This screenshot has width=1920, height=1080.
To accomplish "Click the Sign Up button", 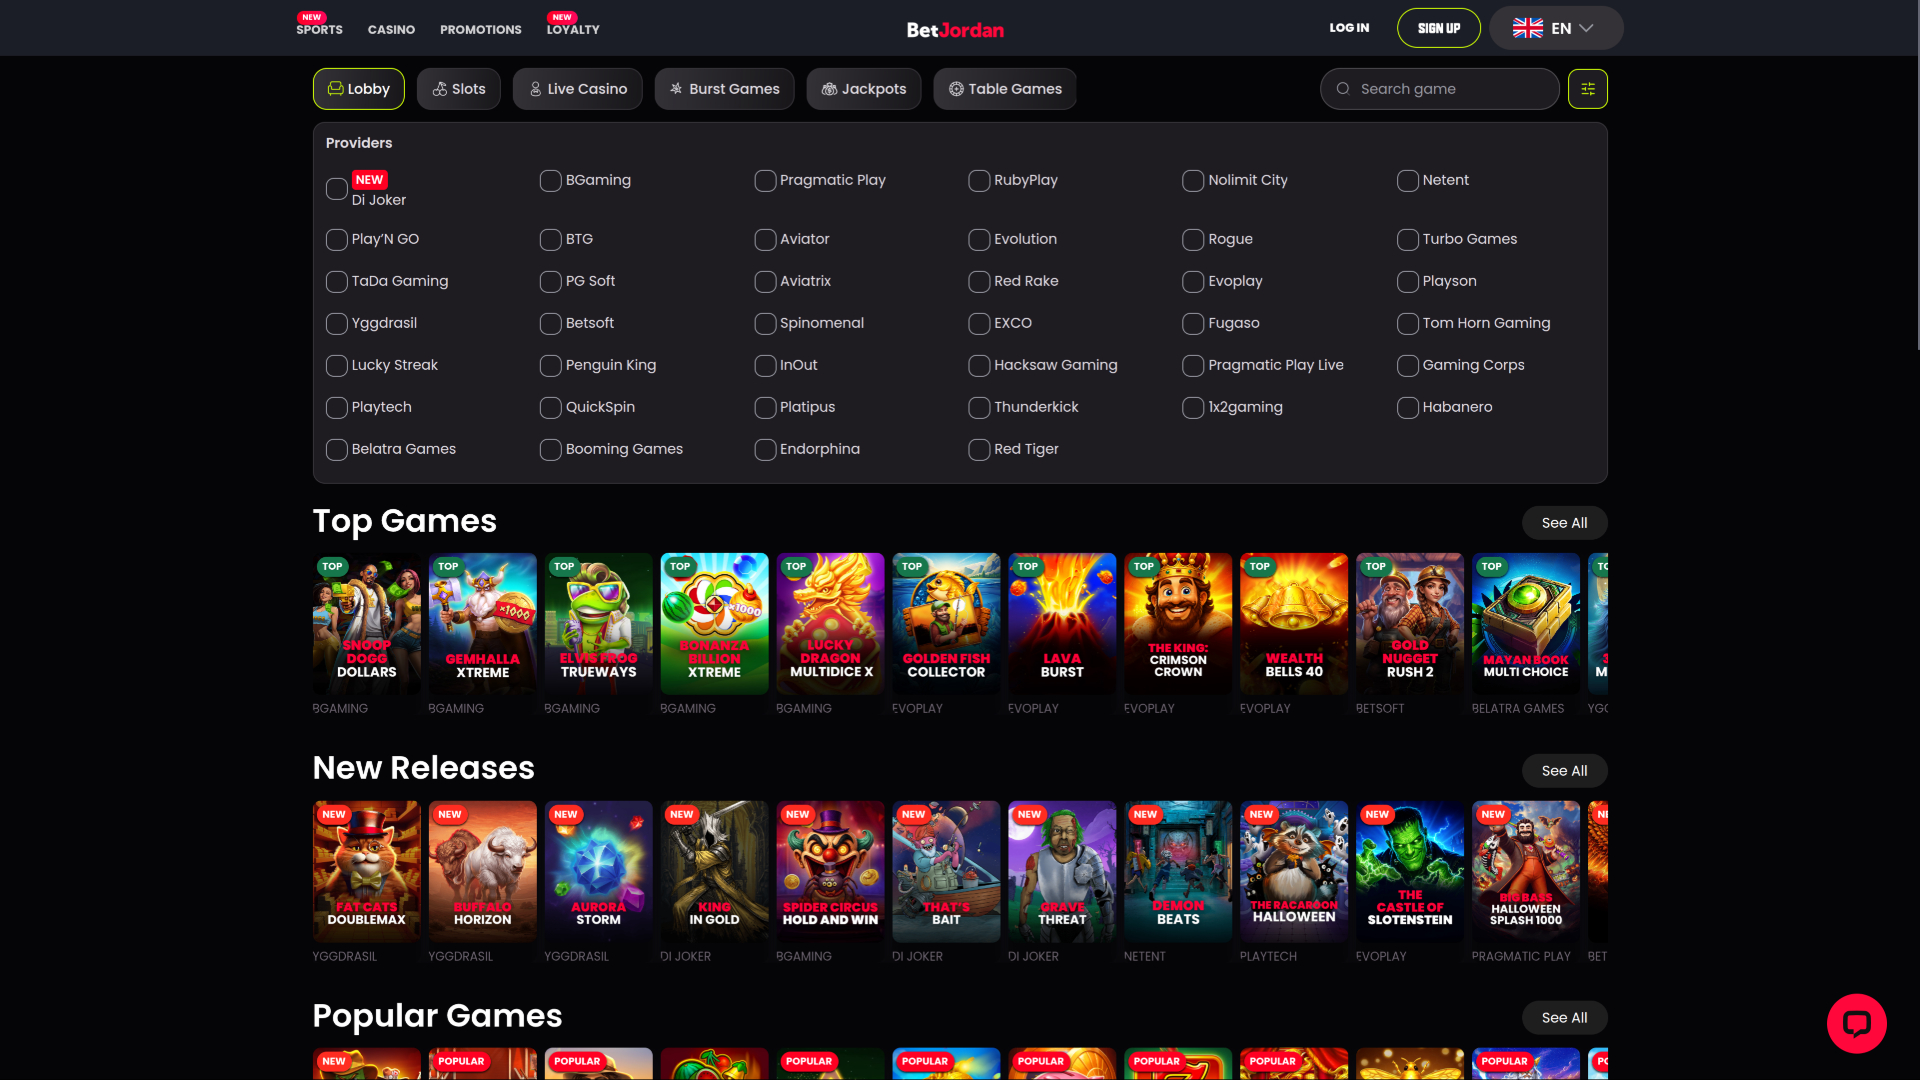I will (1439, 28).
